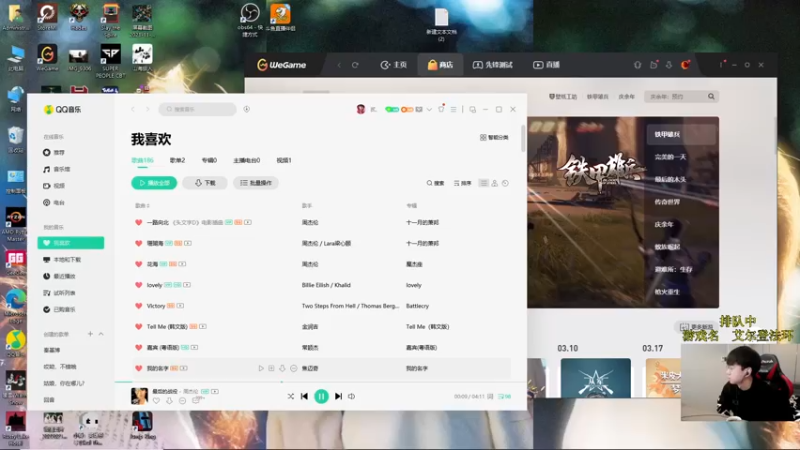
Task: Open the now-playing album cover thumbnail
Action: (x=139, y=396)
